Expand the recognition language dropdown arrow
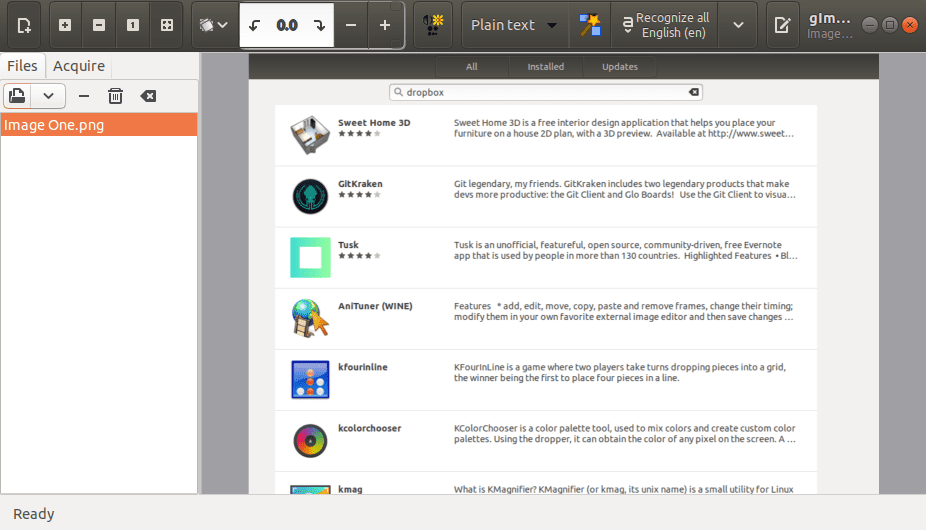 (738, 25)
